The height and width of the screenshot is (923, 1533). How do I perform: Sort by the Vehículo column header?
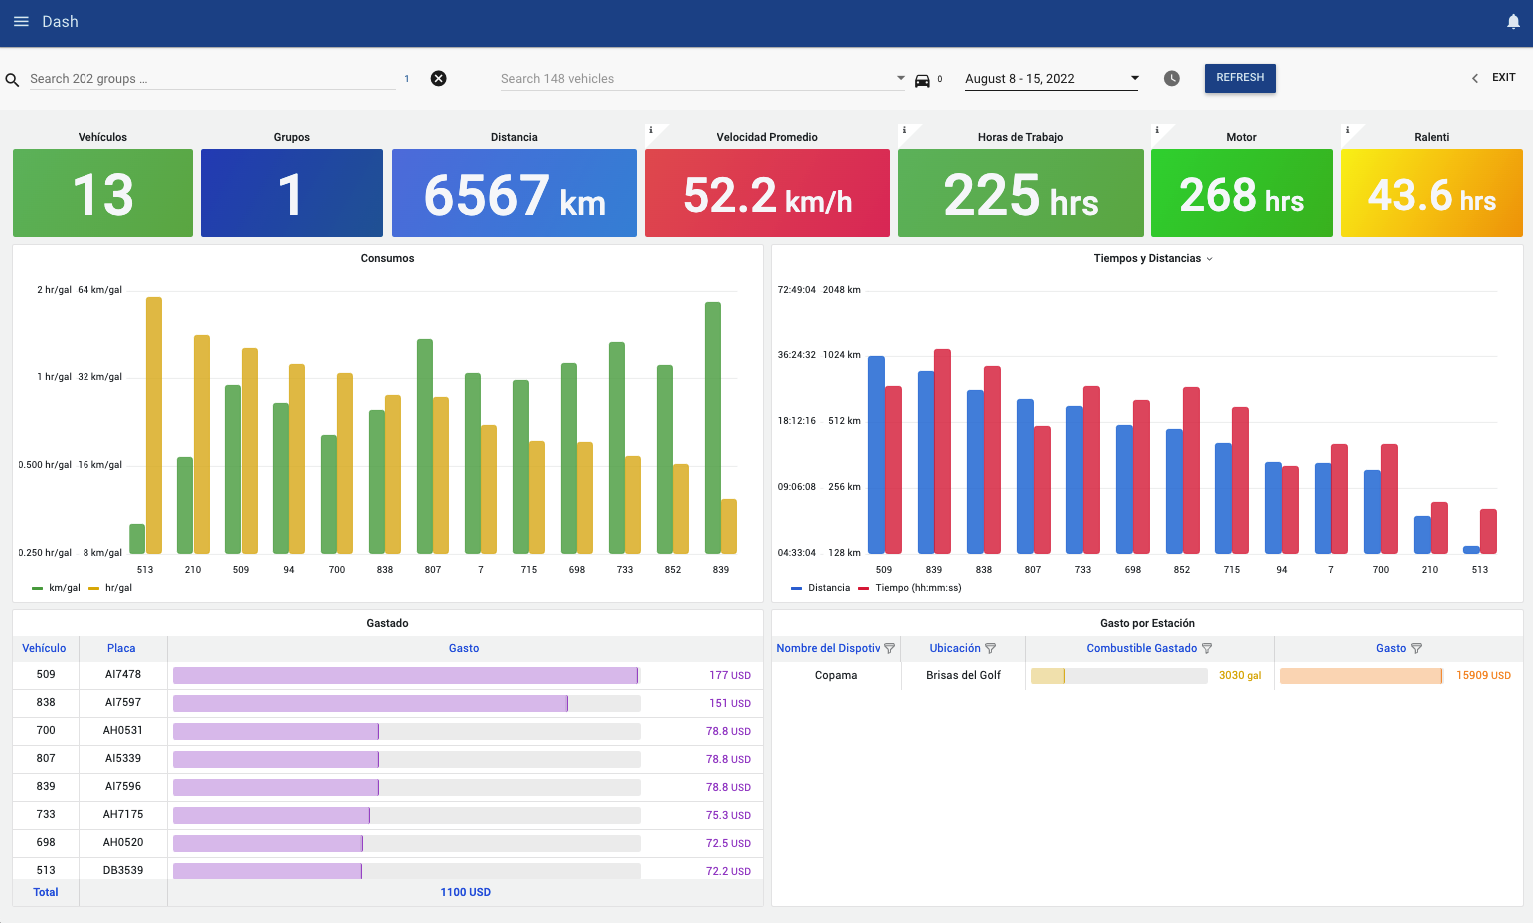click(44, 648)
